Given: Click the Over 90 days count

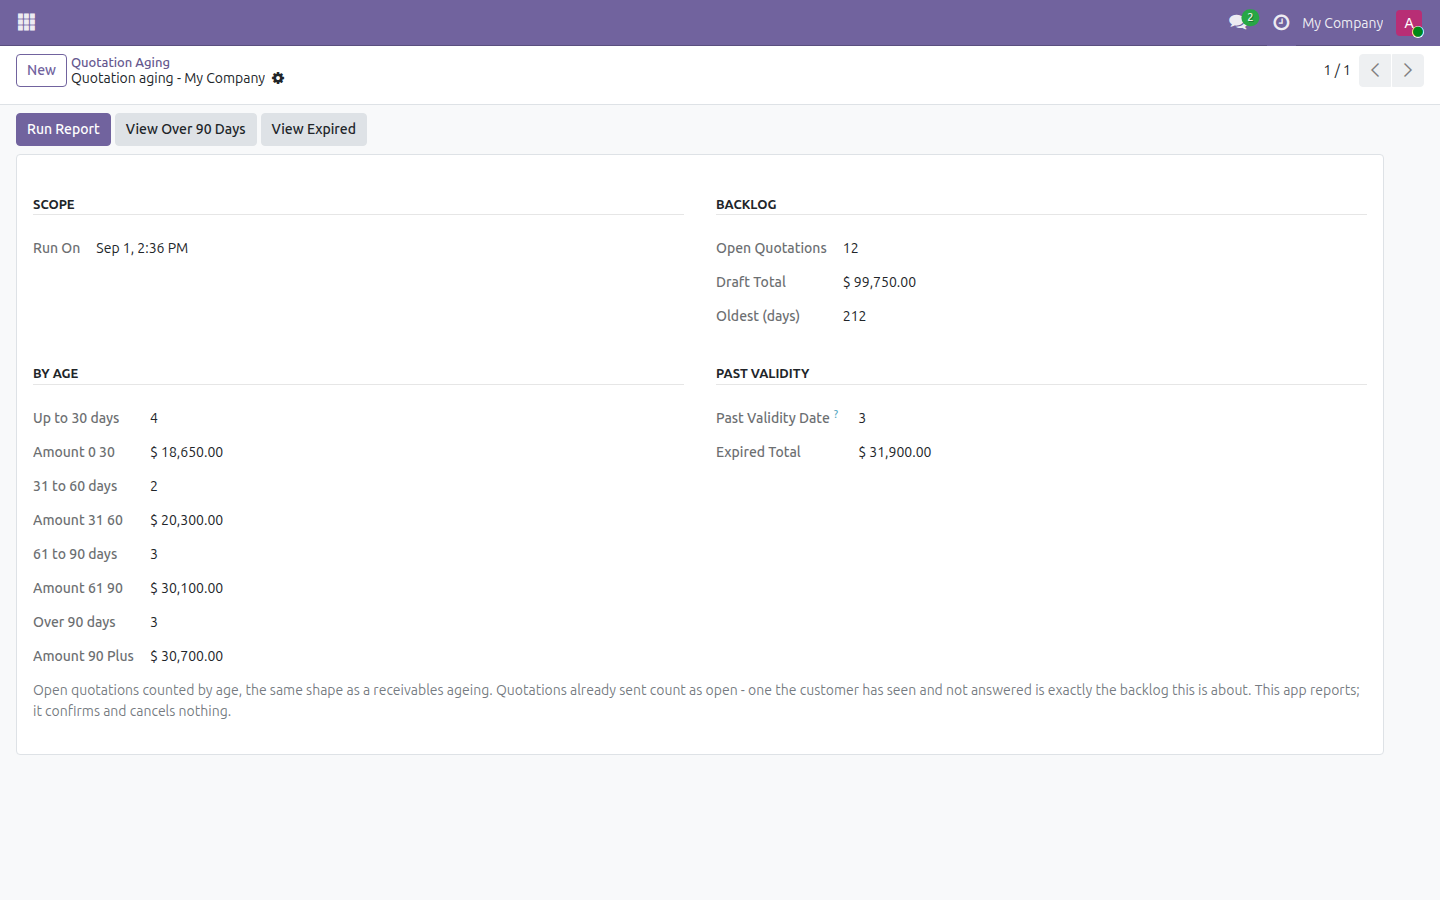Looking at the screenshot, I should [154, 622].
